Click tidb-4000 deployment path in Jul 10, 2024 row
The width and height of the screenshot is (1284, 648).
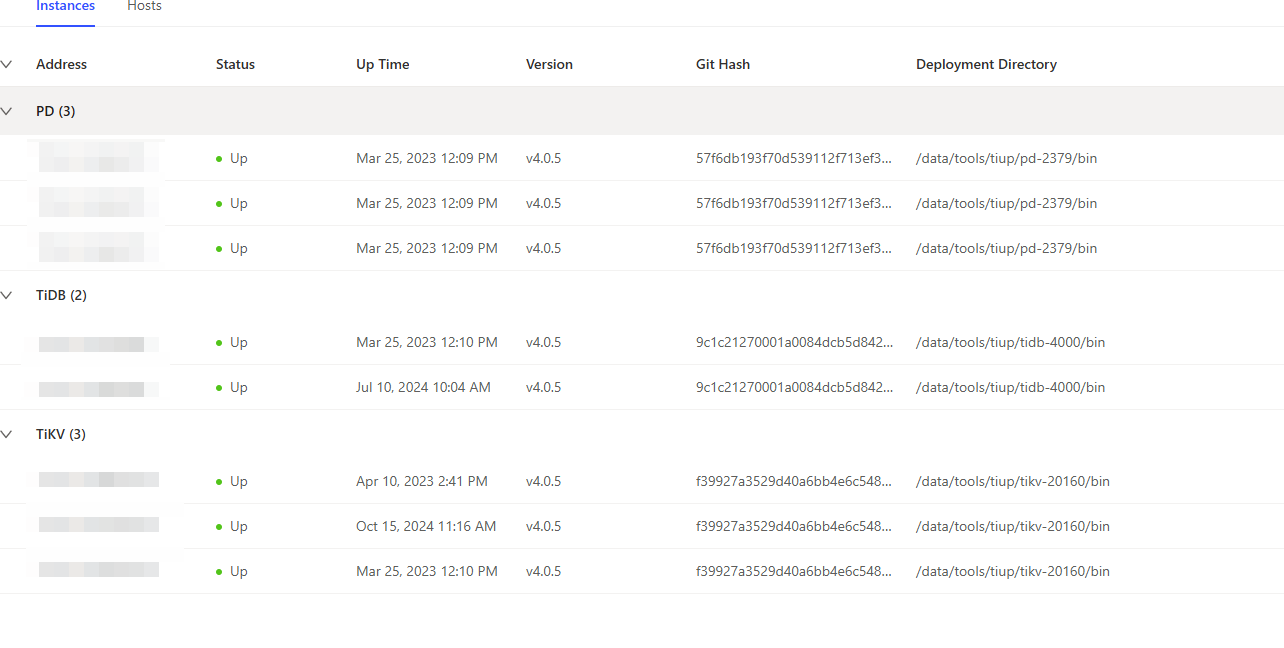(x=1010, y=387)
